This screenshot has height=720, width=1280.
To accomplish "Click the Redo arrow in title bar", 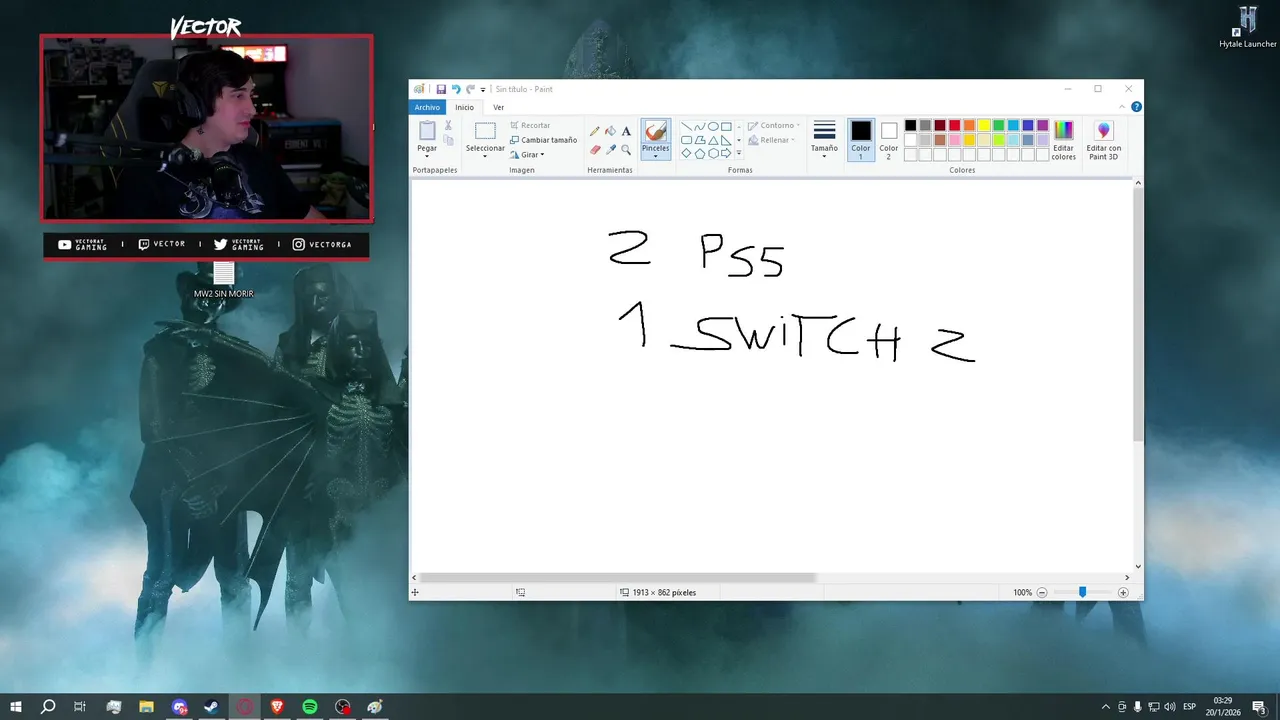I will click(470, 89).
